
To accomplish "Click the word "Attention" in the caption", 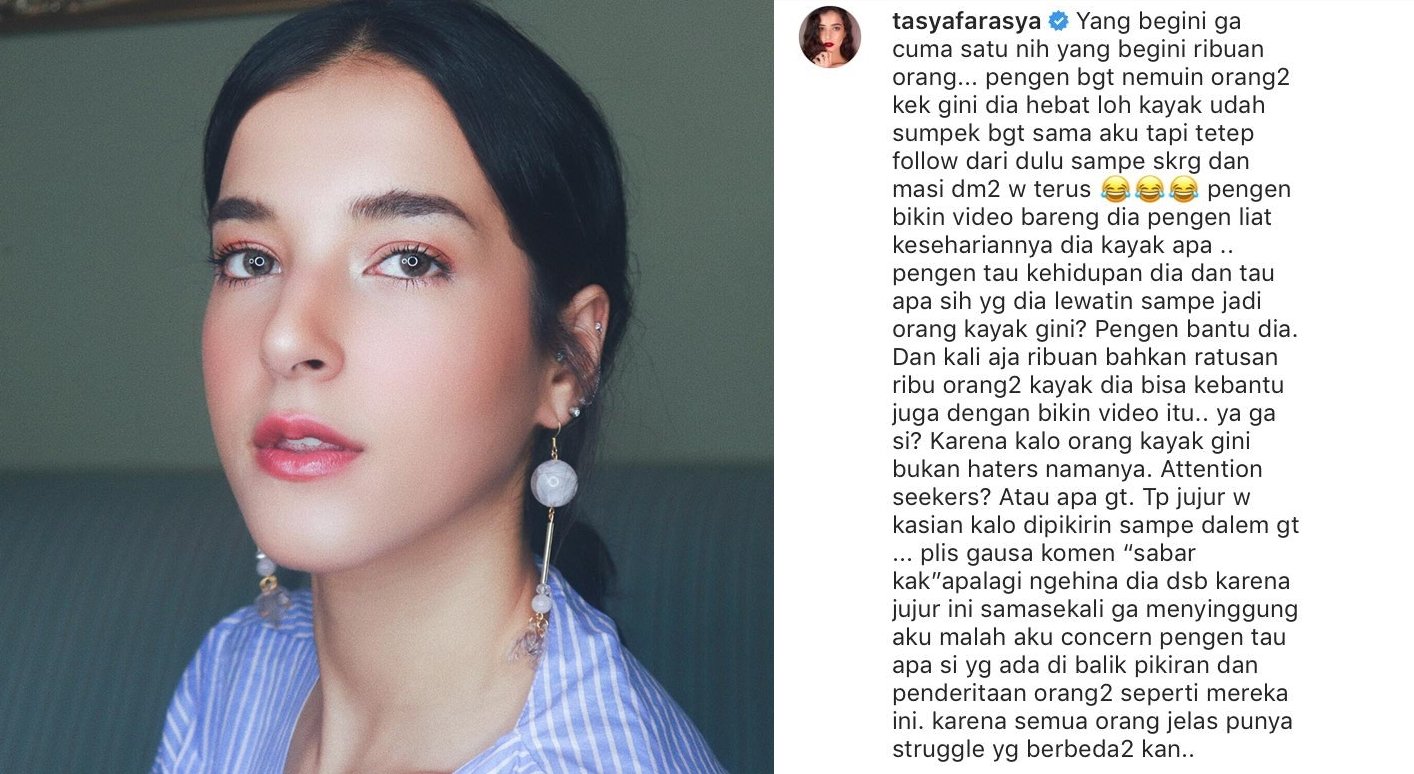I will (1217, 469).
